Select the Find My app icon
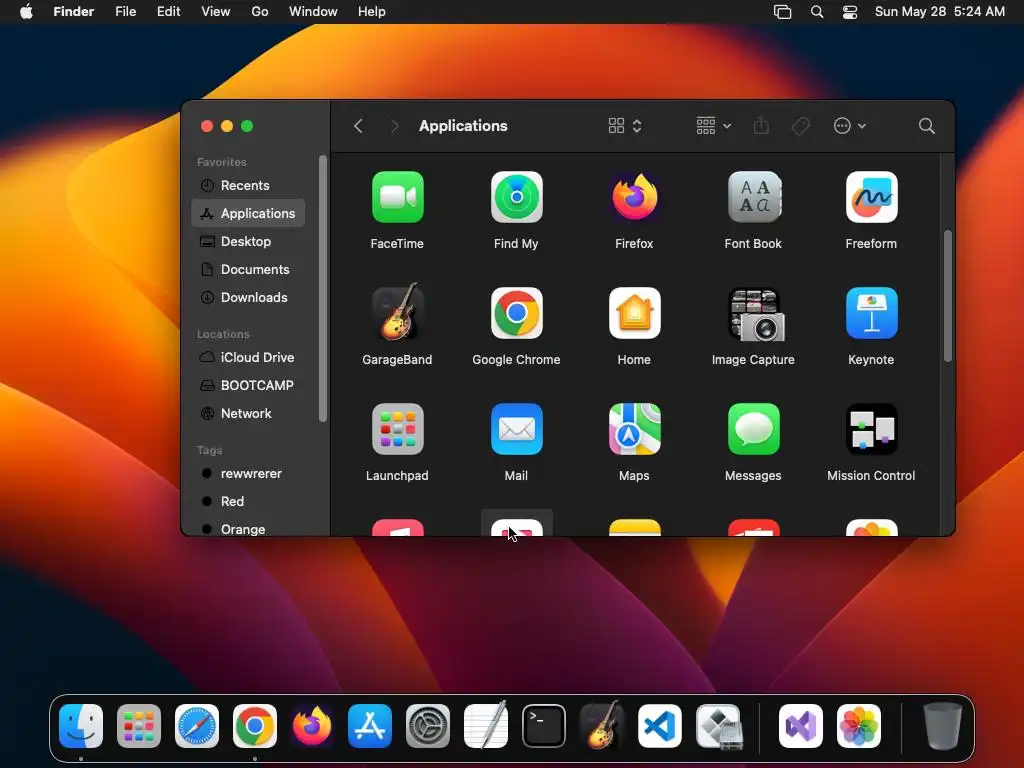This screenshot has width=1024, height=768. tap(517, 197)
